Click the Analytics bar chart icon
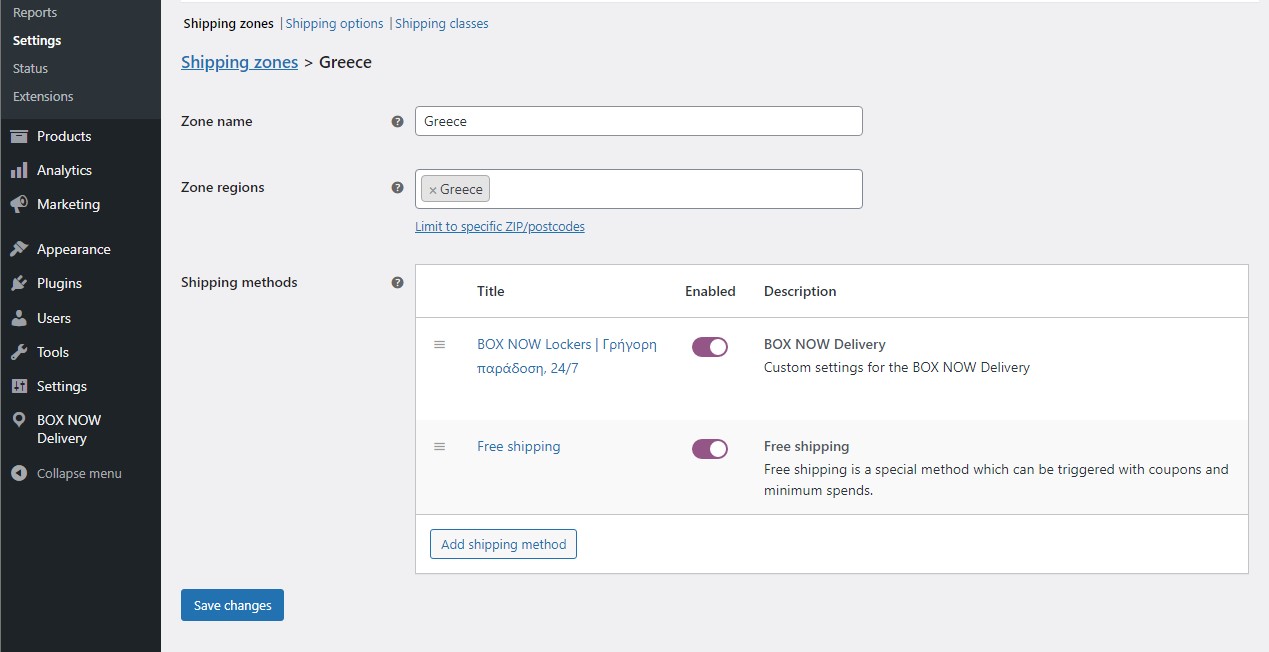This screenshot has height=652, width=1269. pos(19,170)
